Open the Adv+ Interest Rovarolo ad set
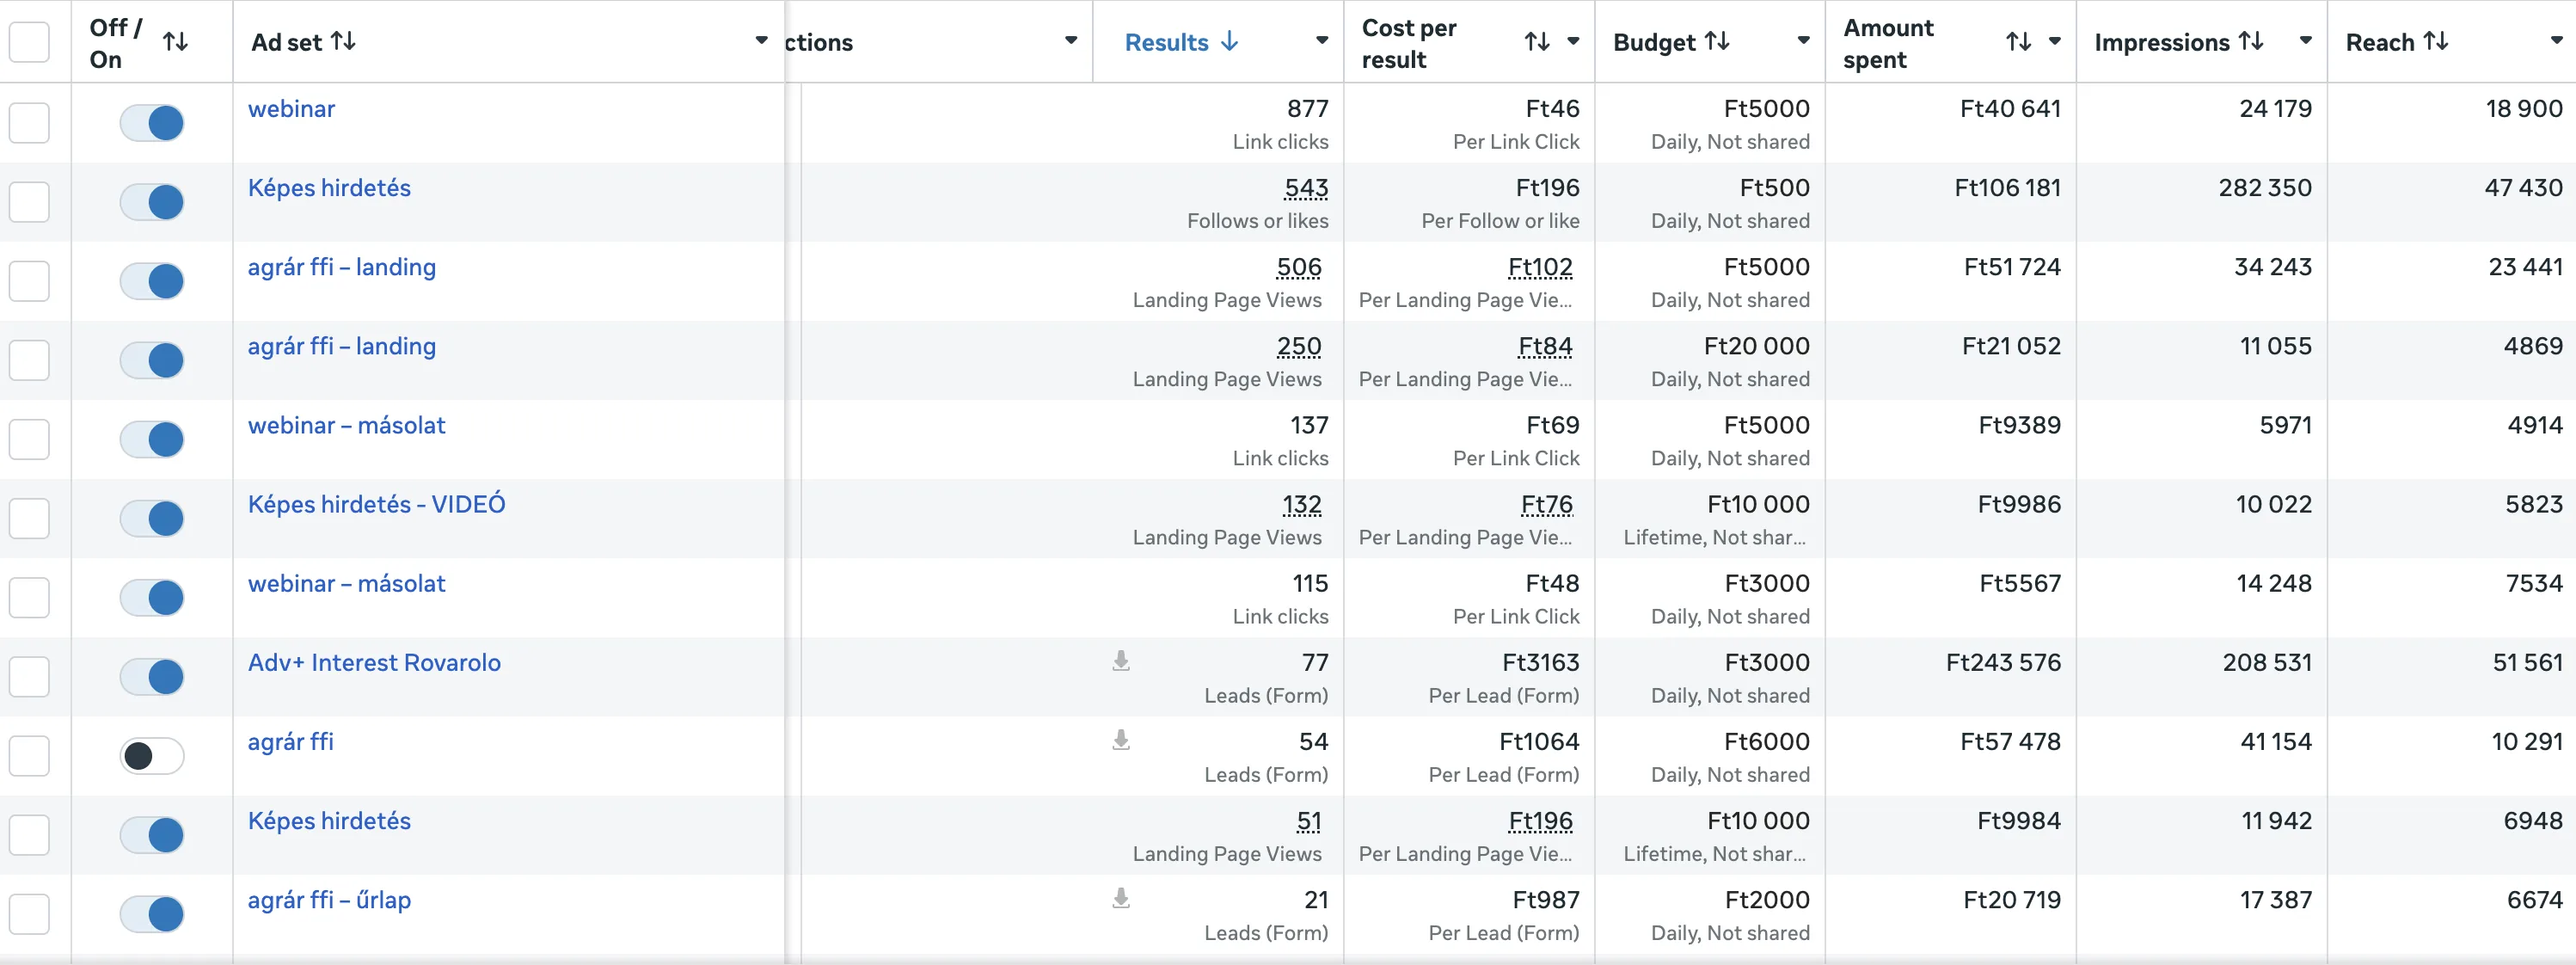The width and height of the screenshot is (2576, 965). pyautogui.click(x=374, y=662)
